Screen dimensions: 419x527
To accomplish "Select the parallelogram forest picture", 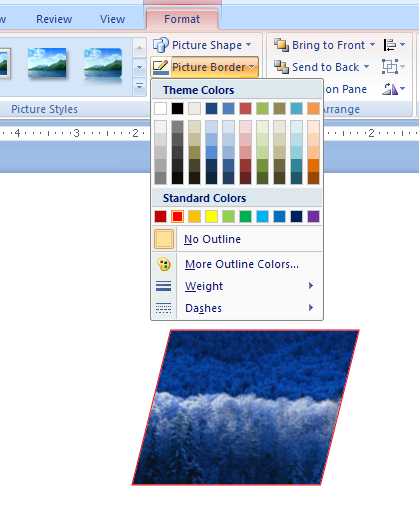I will point(246,407).
